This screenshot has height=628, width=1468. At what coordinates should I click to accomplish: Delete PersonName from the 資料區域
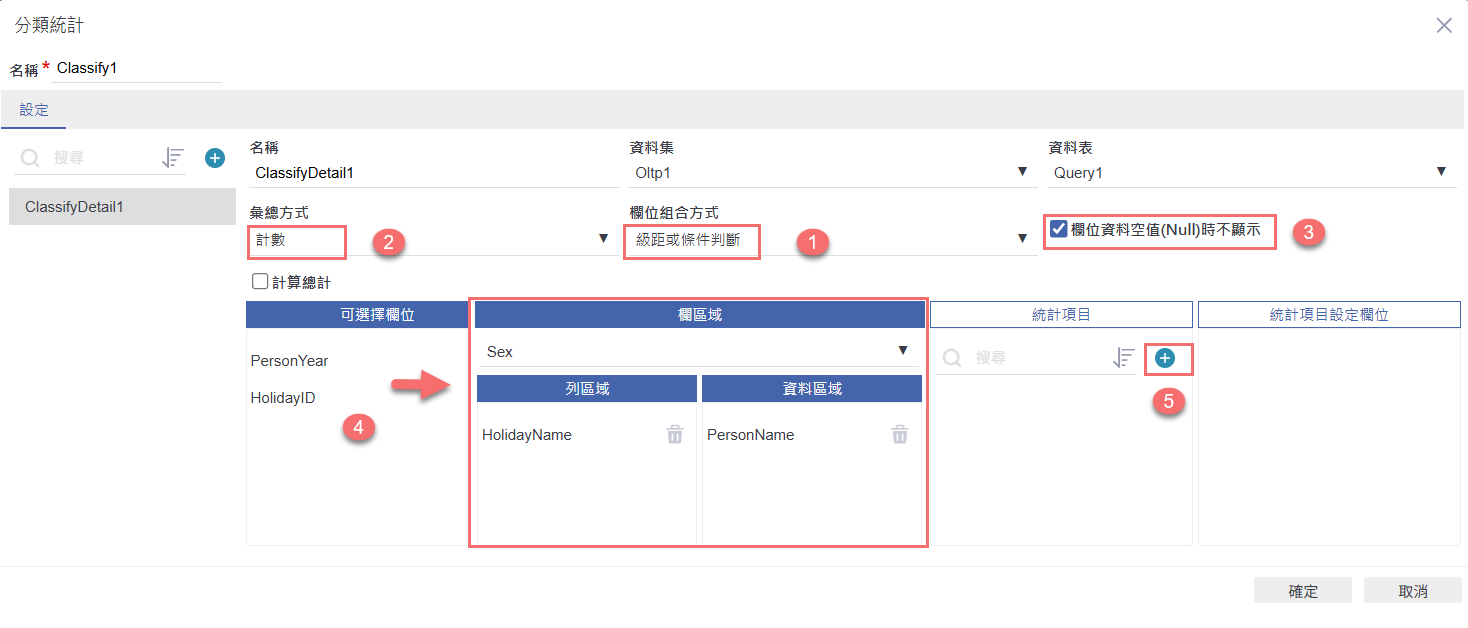click(900, 434)
